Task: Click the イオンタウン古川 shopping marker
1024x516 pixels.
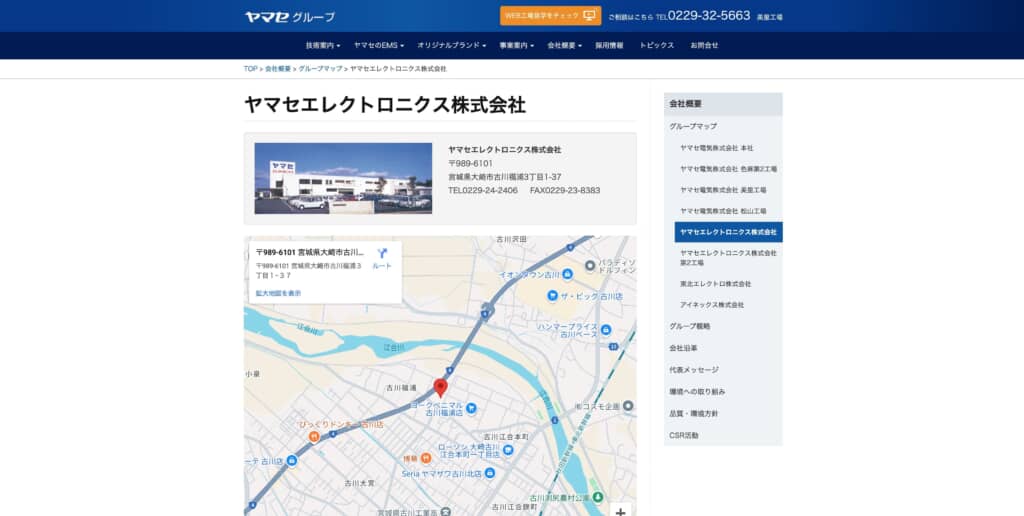Action: click(568, 274)
